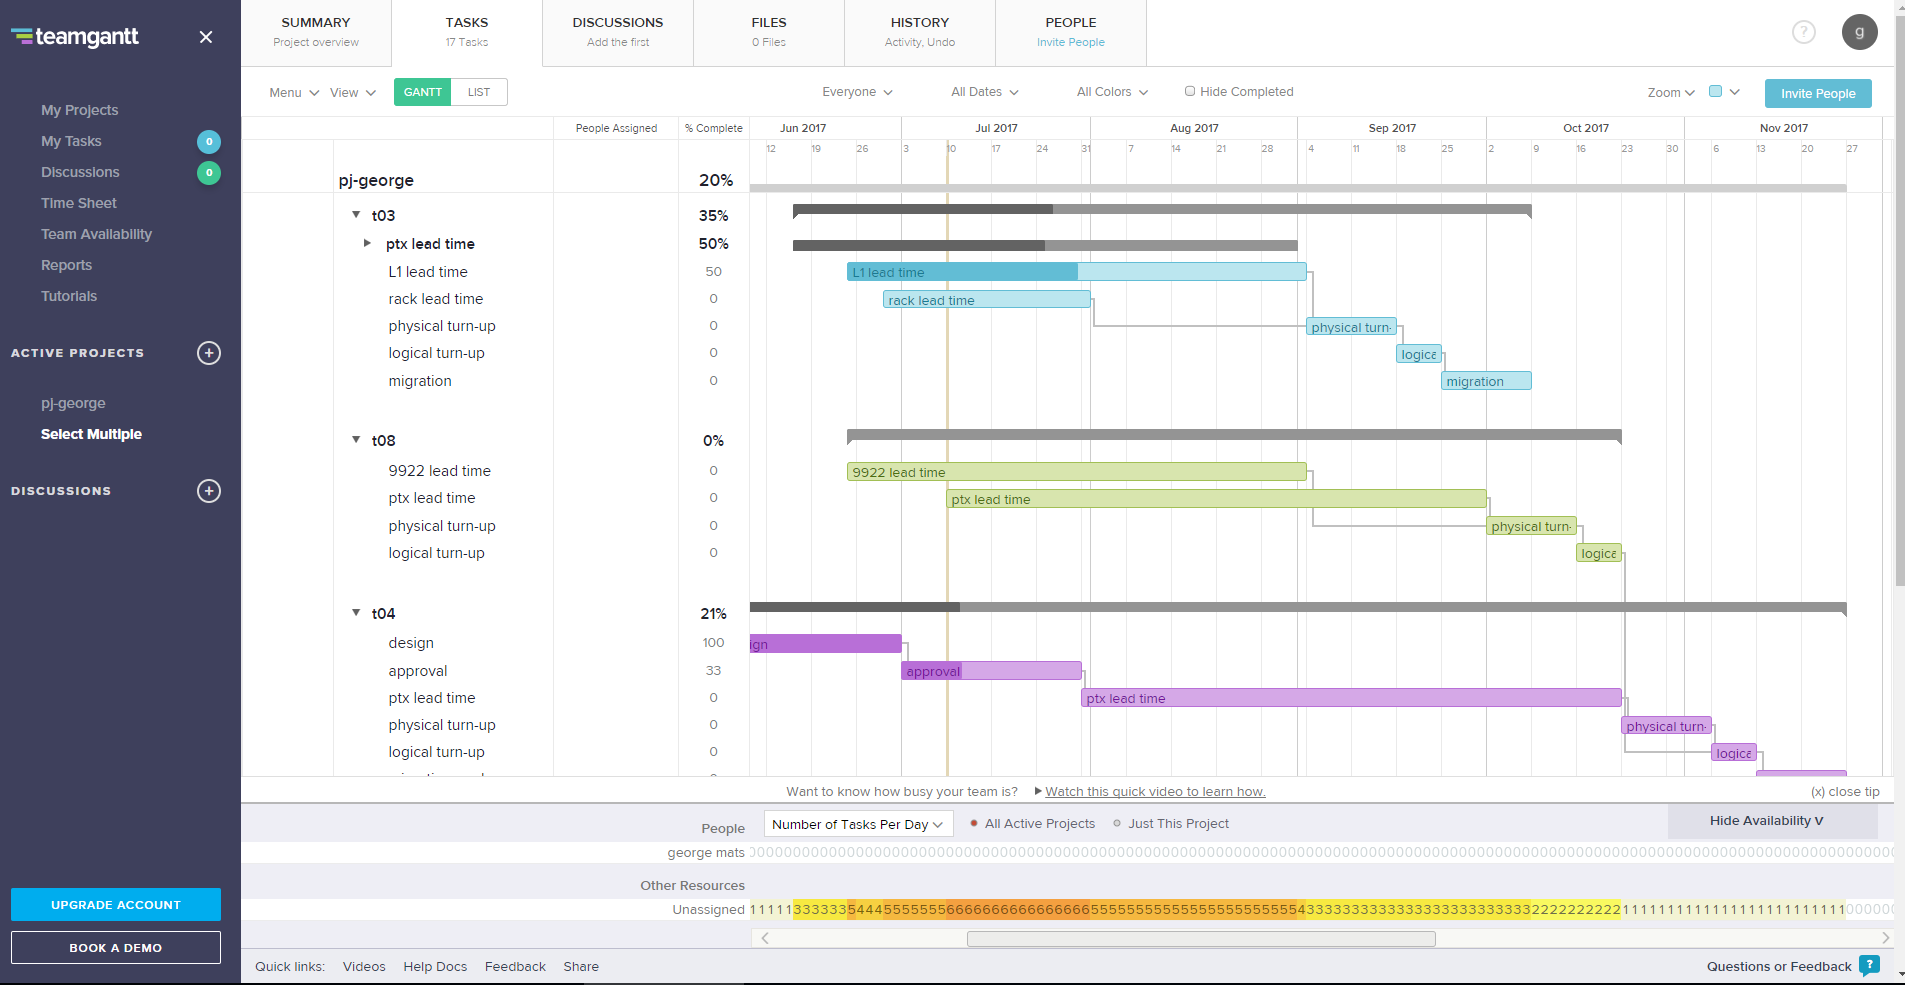Add a new discussion with plus icon
This screenshot has width=1905, height=985.
(209, 491)
